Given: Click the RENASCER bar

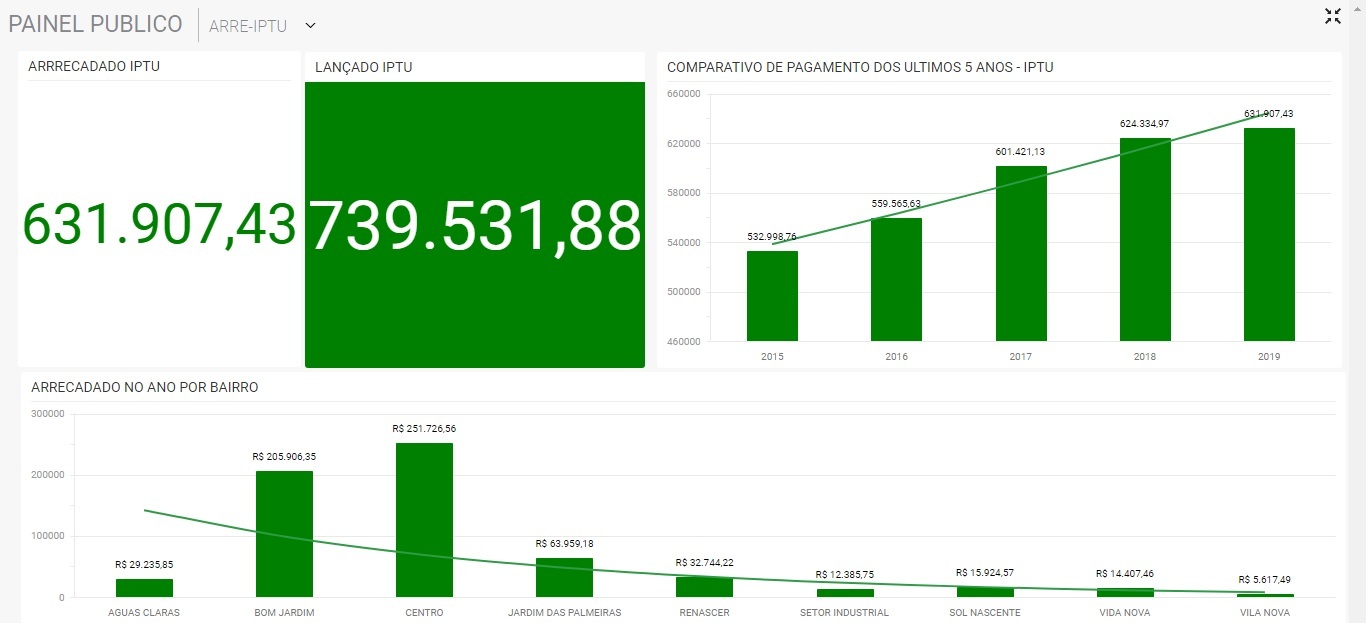Looking at the screenshot, I should pyautogui.click(x=704, y=587).
